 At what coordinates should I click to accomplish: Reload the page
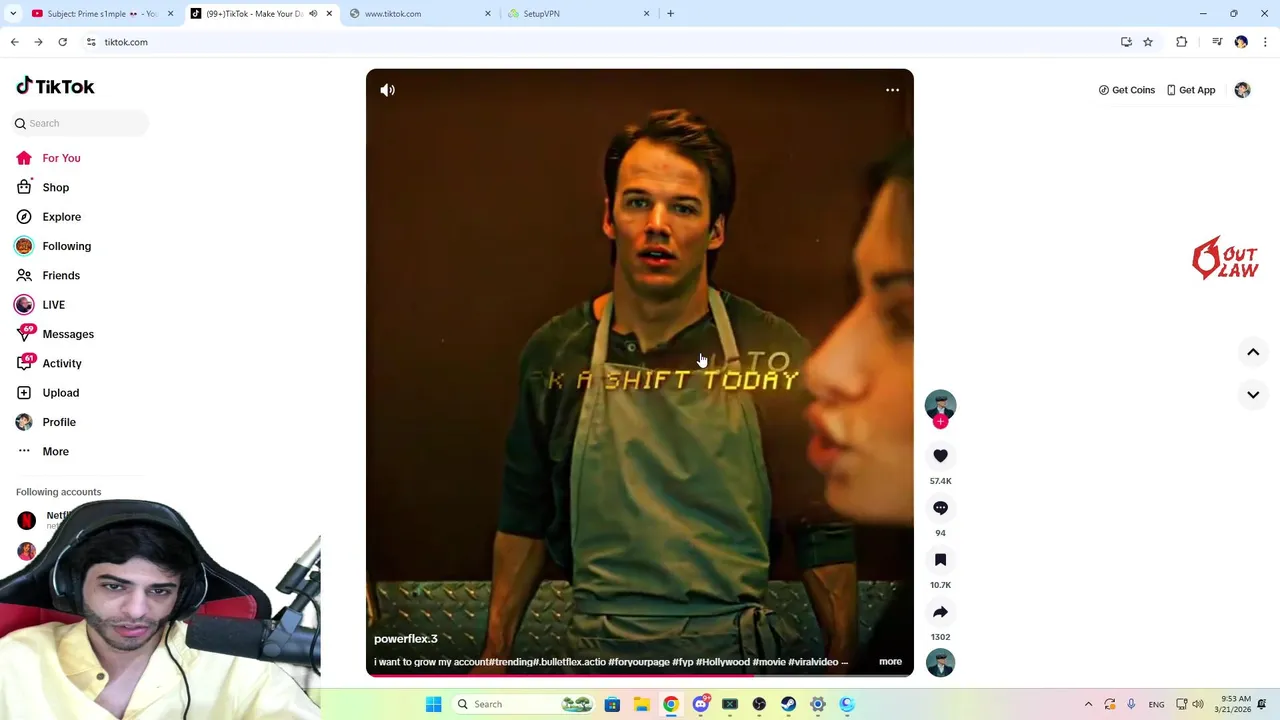point(62,42)
